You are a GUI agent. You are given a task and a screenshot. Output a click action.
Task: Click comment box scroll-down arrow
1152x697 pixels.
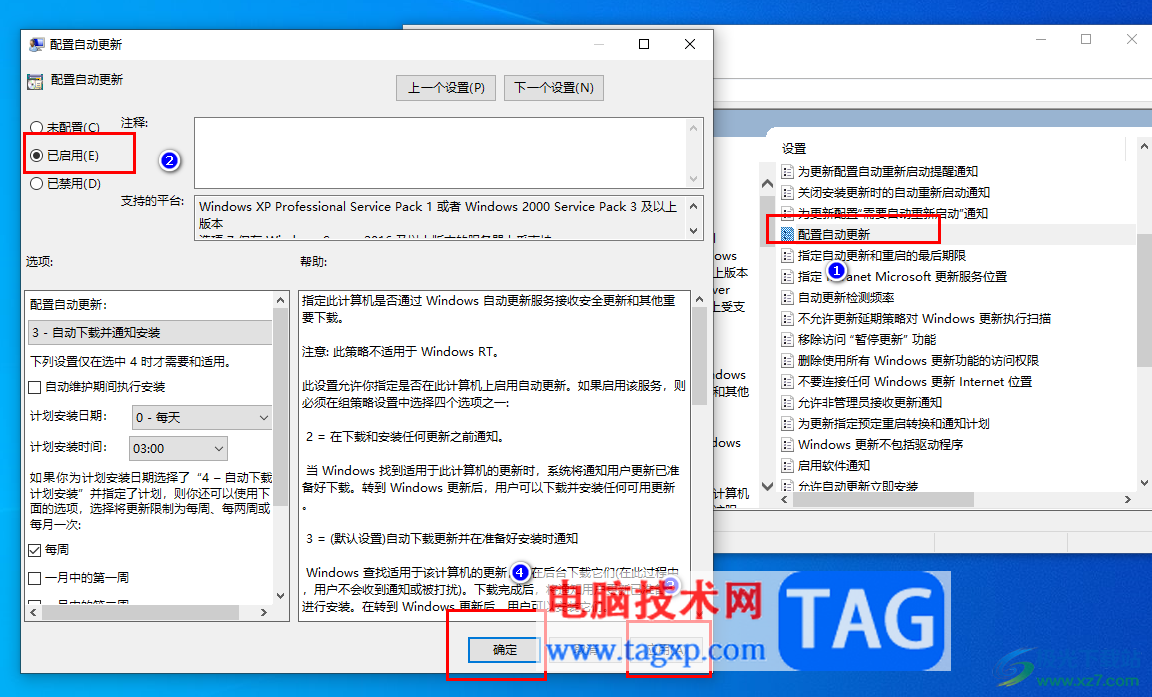694,179
